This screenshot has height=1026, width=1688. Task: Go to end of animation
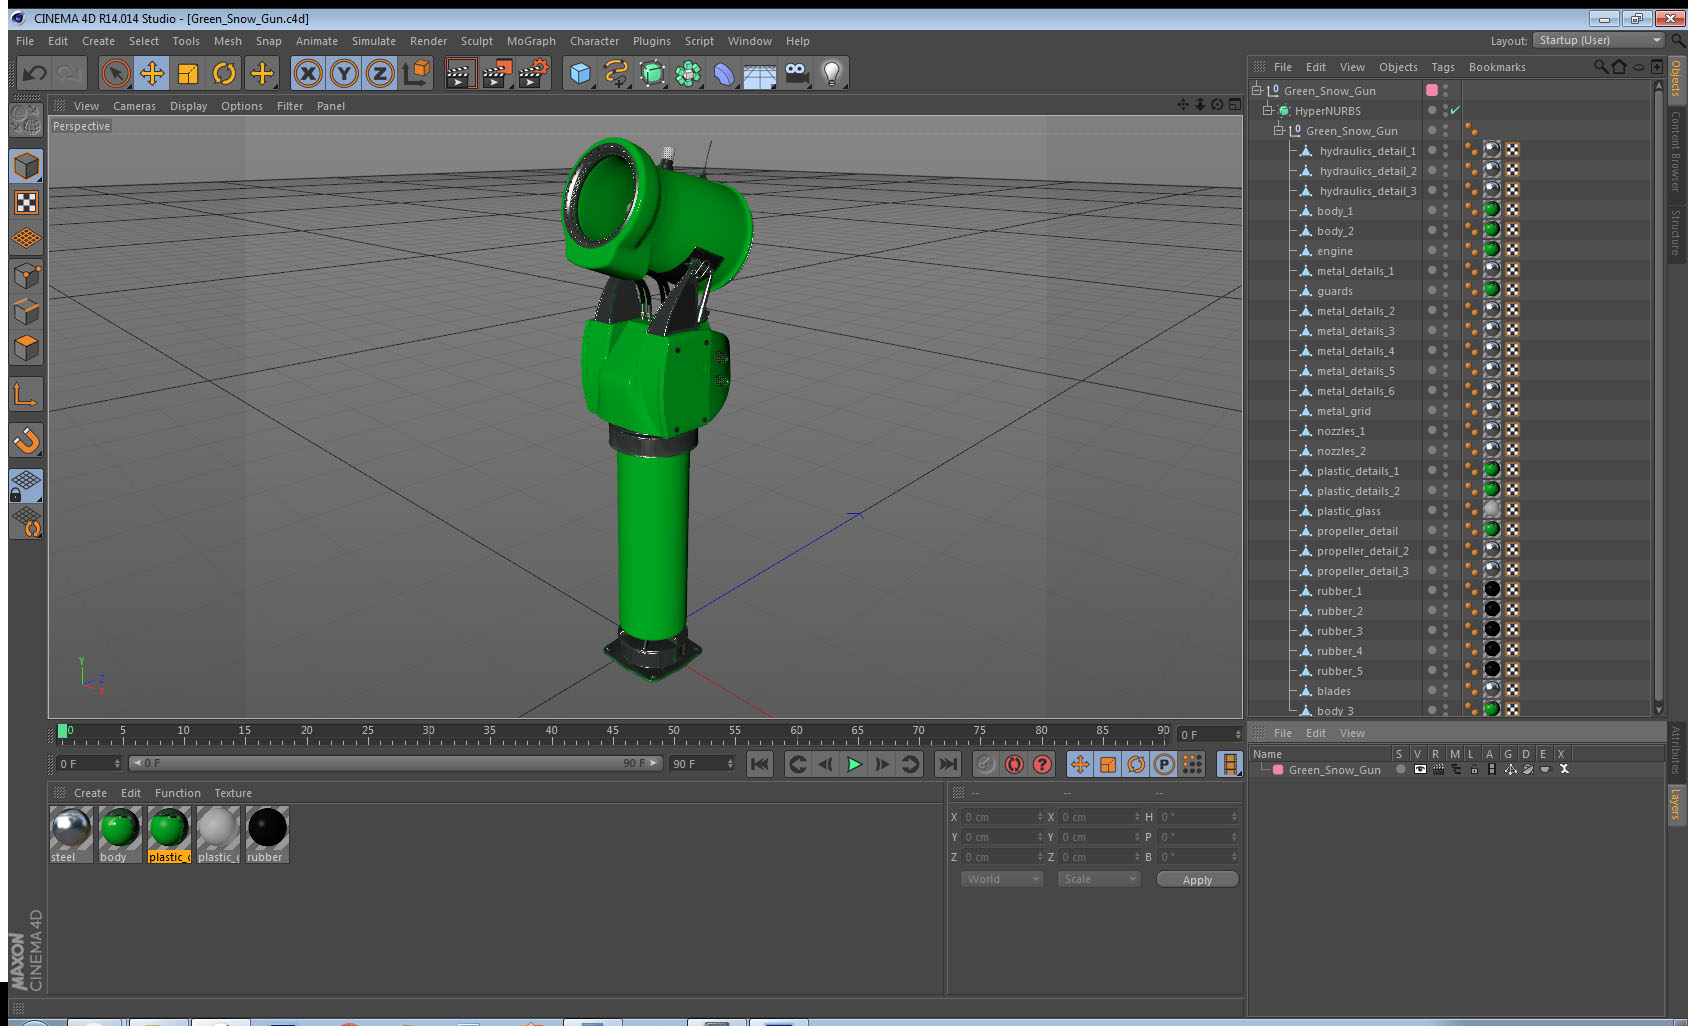(x=947, y=764)
